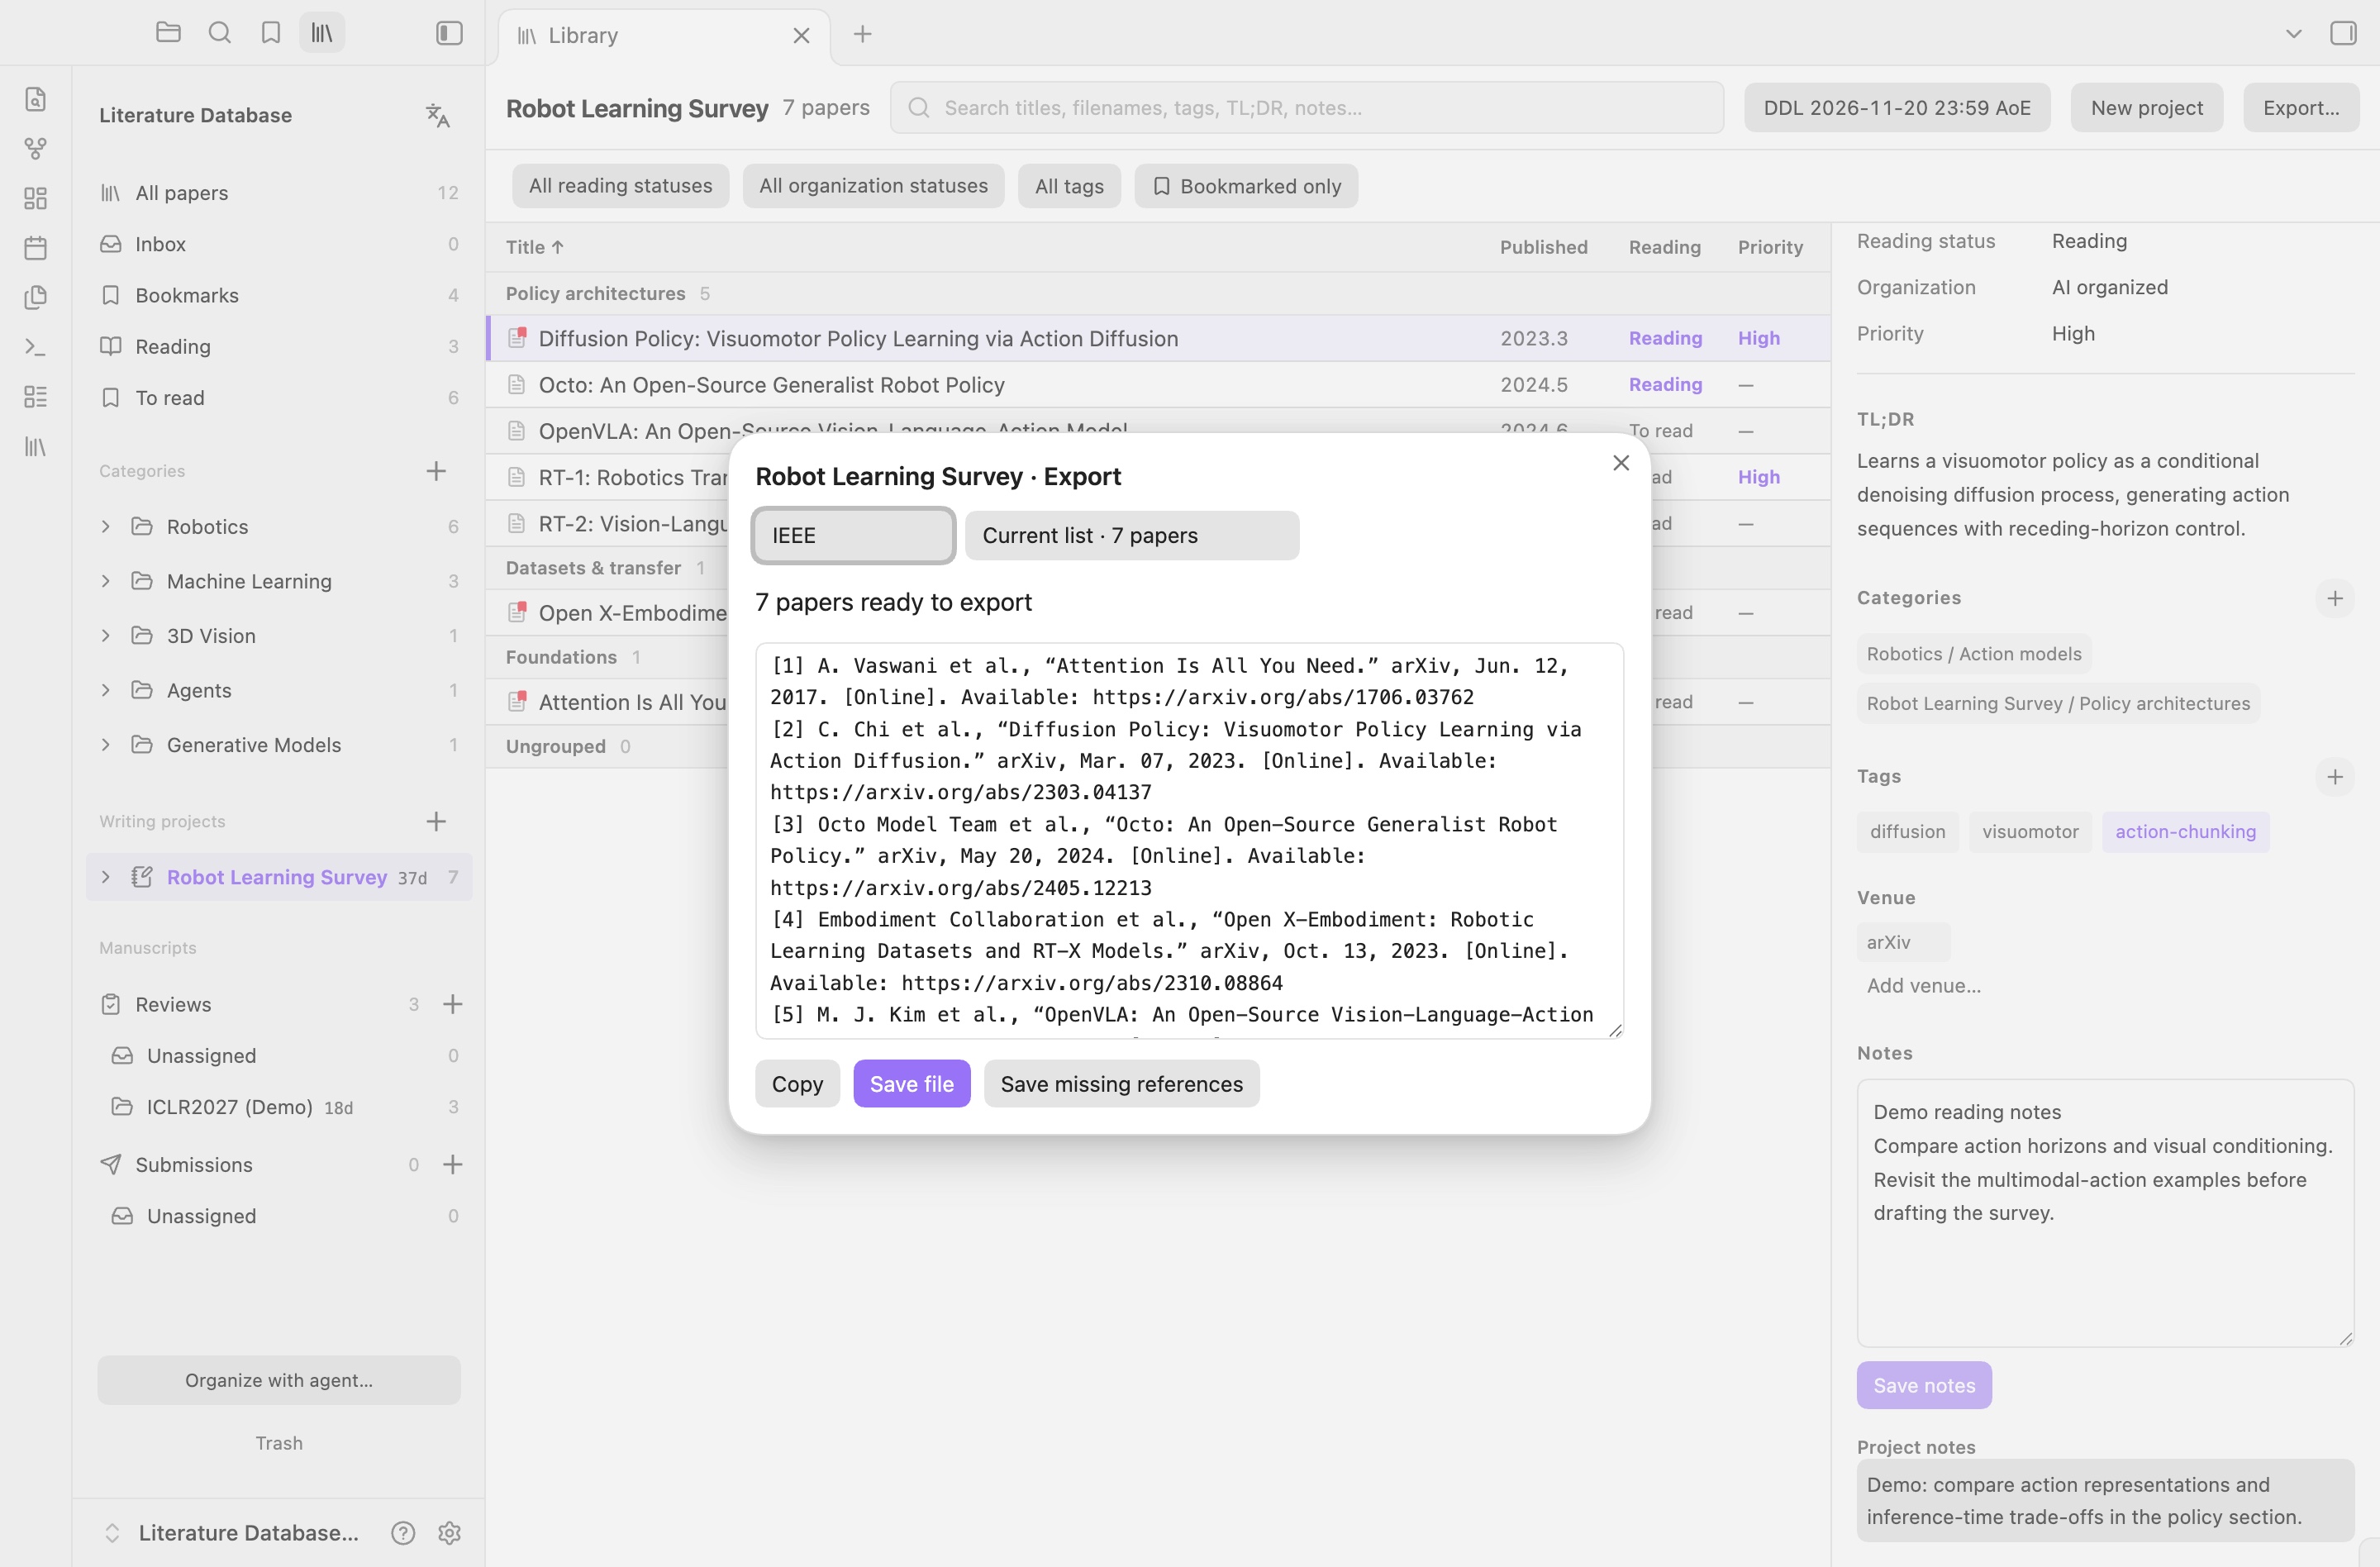
Task: Close the Export dialog
Action: pyautogui.click(x=1621, y=463)
